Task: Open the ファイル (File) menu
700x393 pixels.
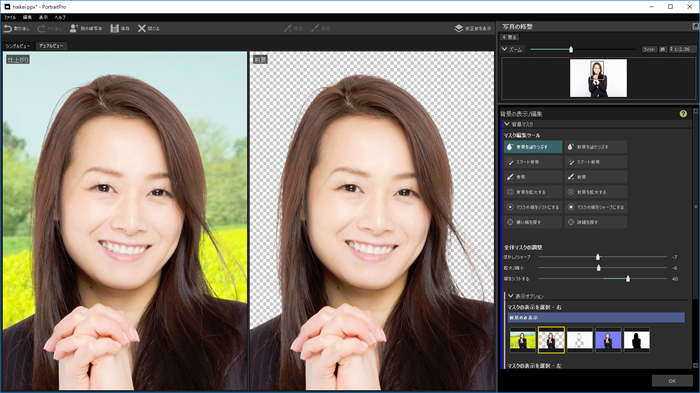Action: point(10,17)
